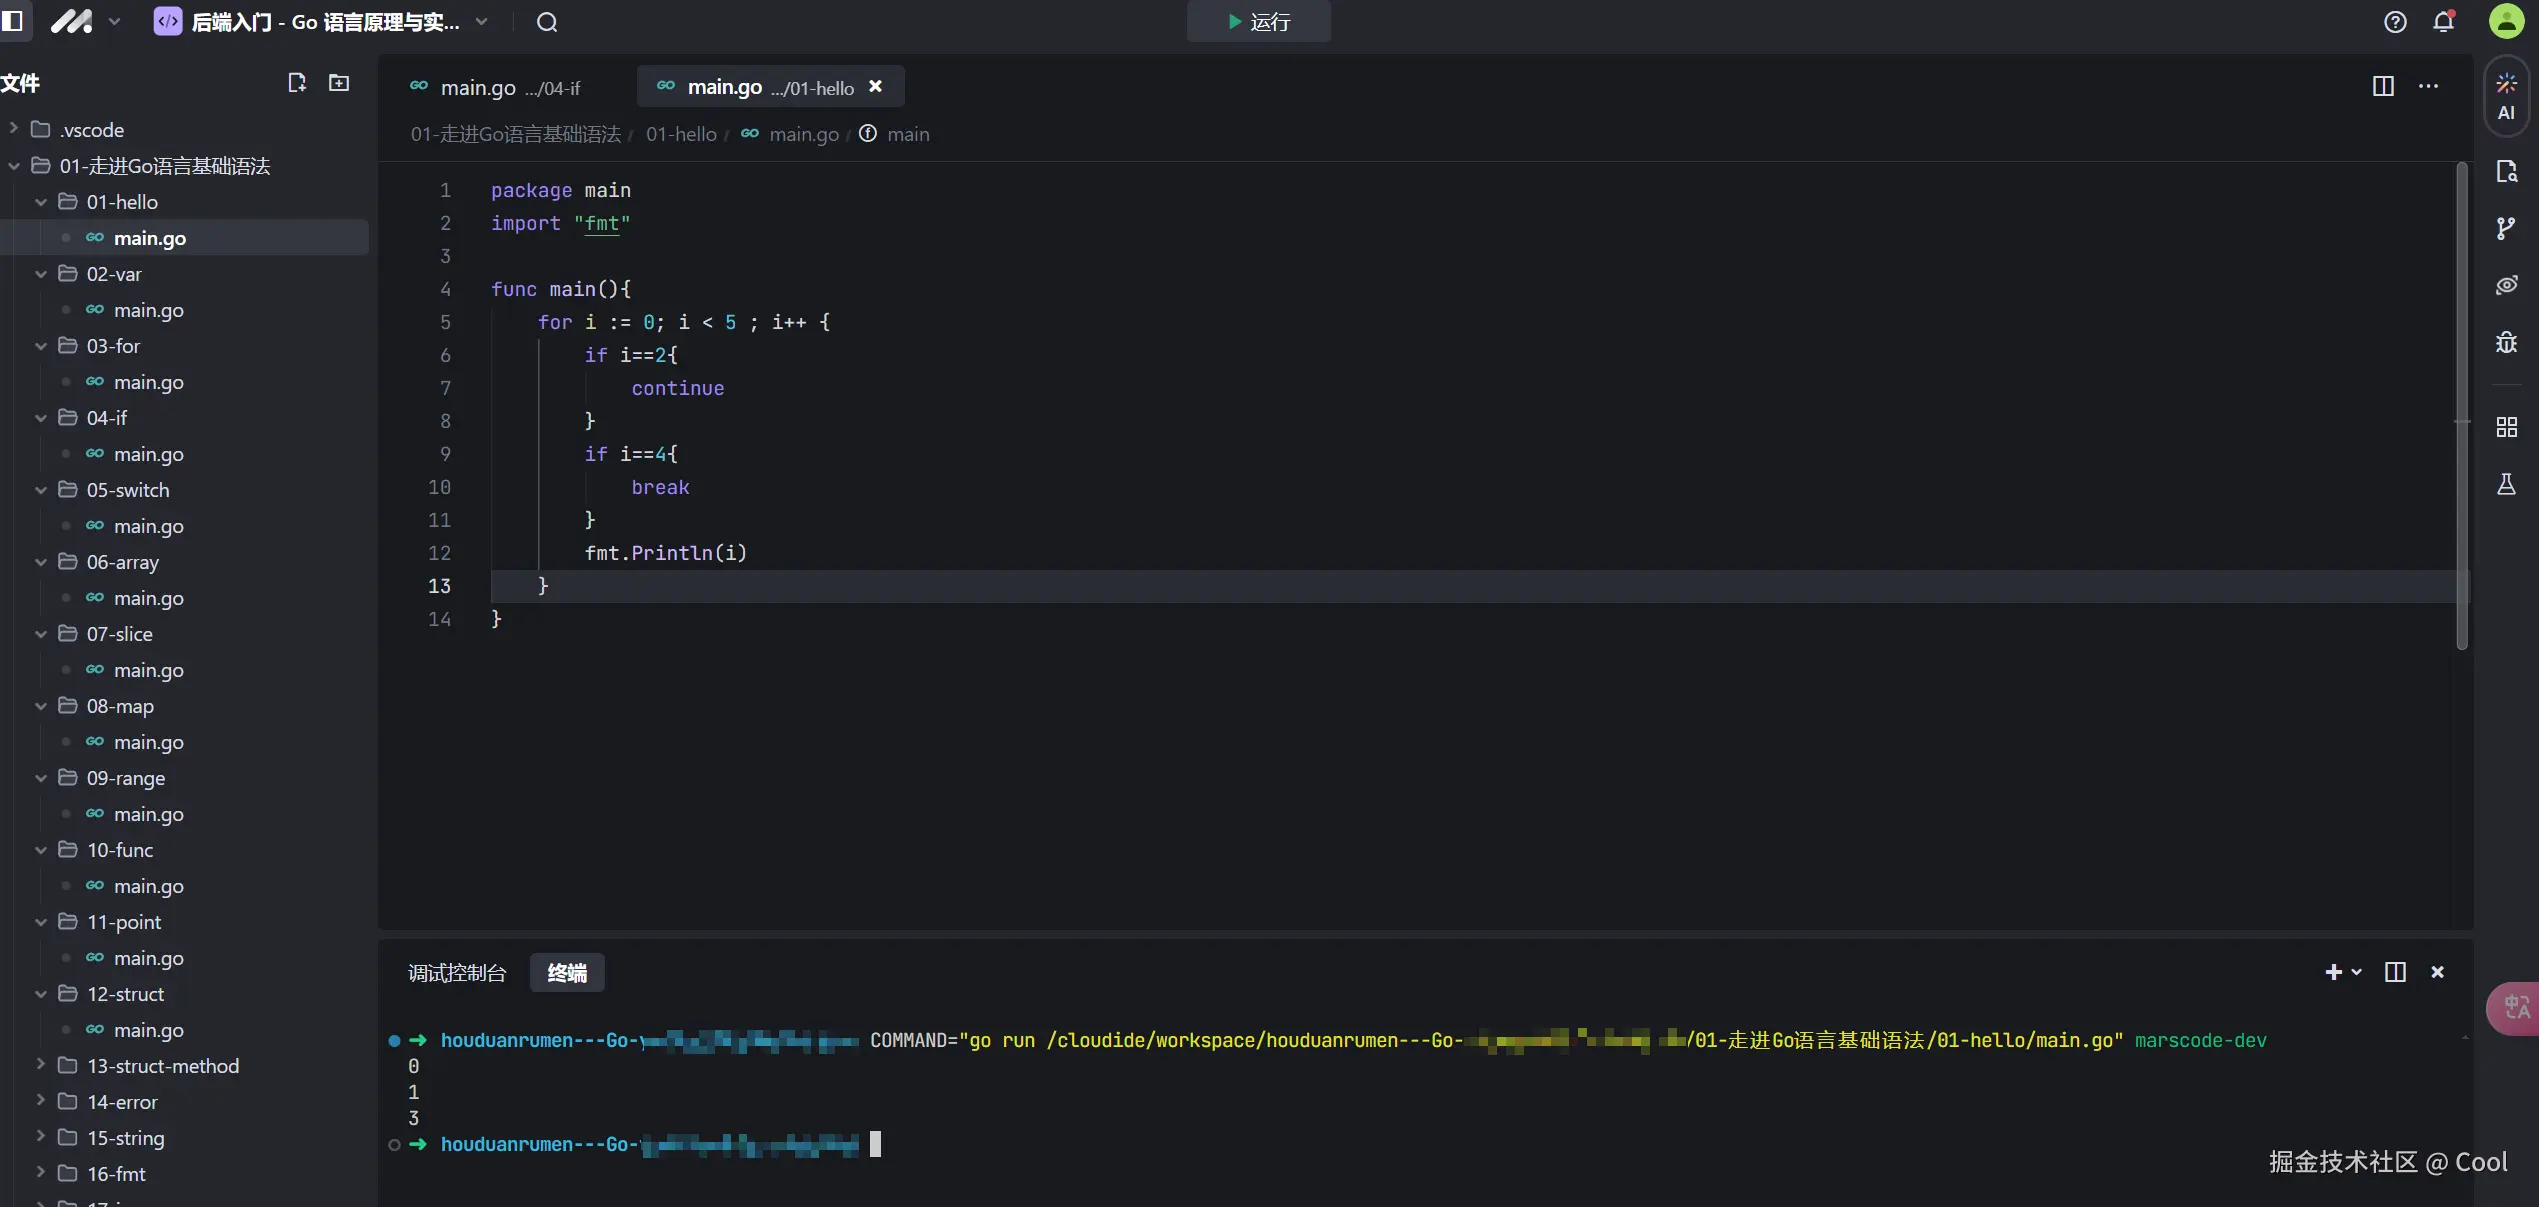Toggle the left sidebar panel visibility
2539x1207 pixels.
[13, 21]
